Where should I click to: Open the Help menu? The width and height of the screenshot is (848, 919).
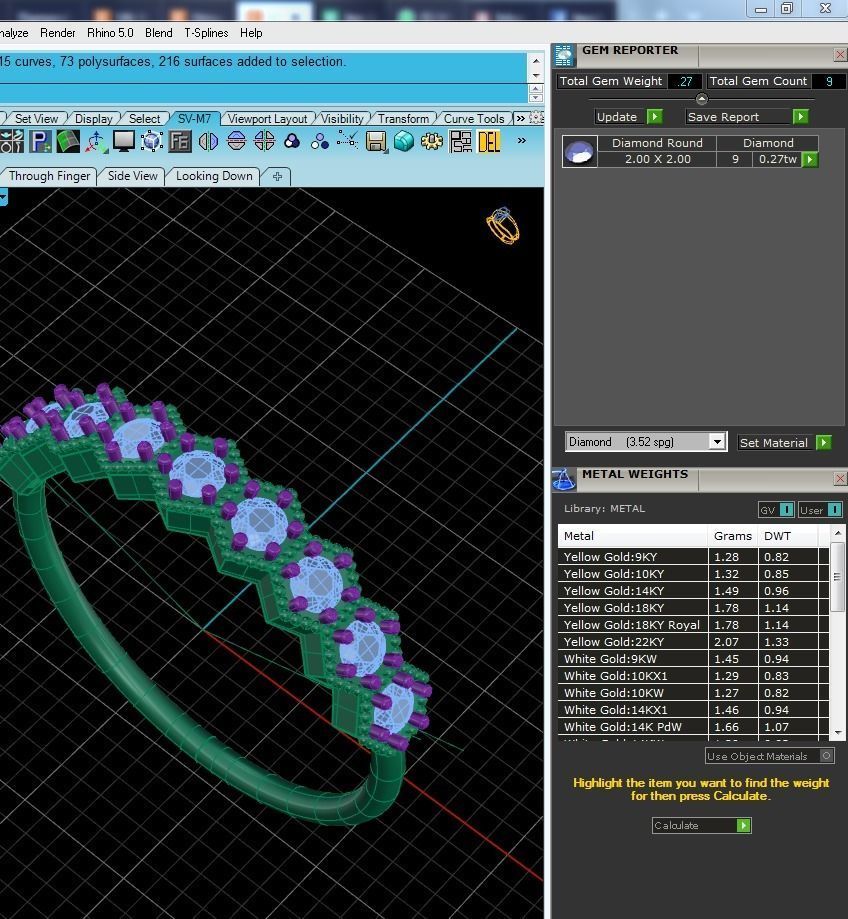251,33
